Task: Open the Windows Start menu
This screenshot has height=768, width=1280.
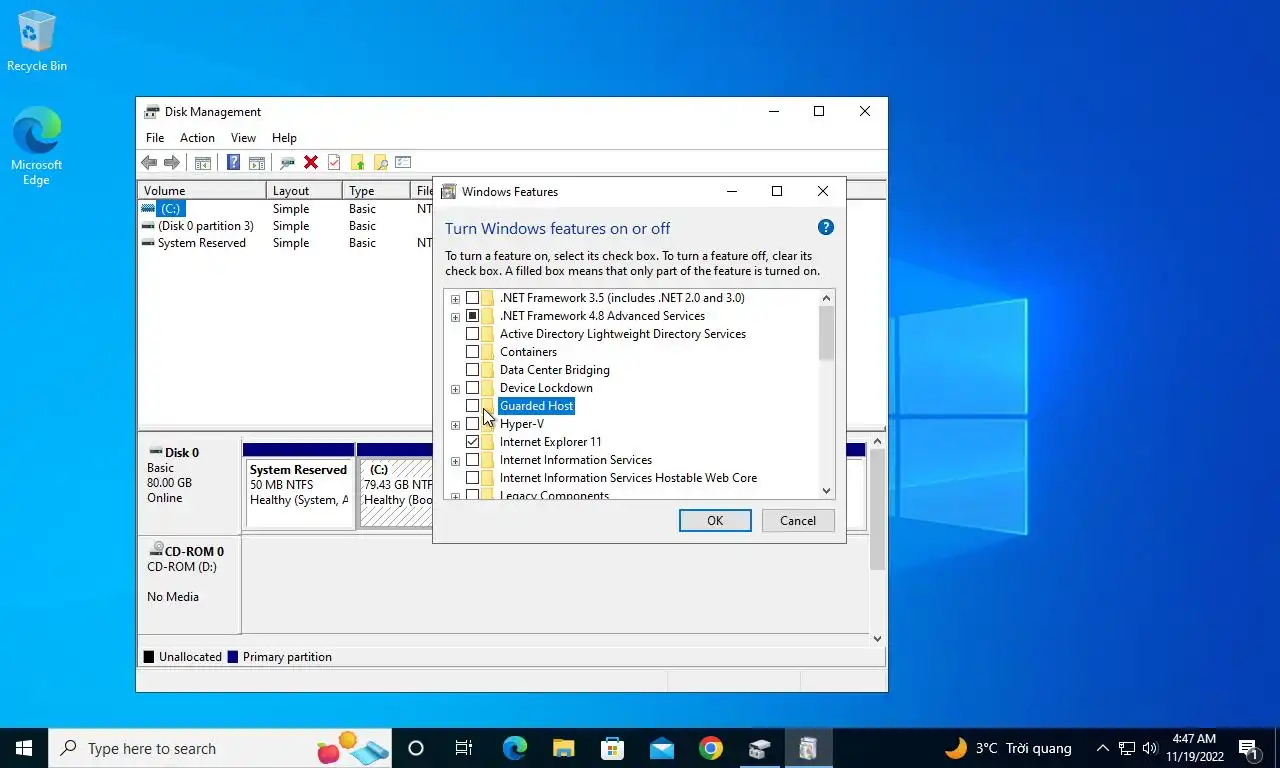Action: coord(24,748)
